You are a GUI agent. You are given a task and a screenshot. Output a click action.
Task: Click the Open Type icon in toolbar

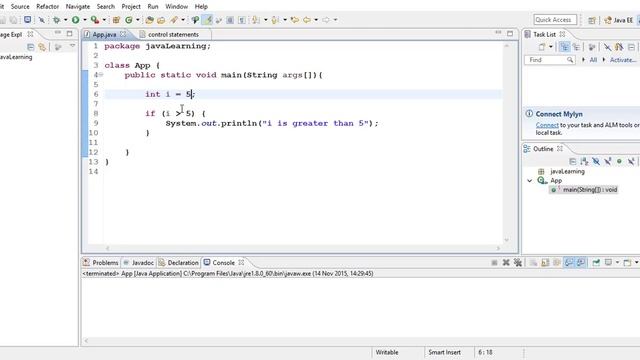tap(149, 20)
